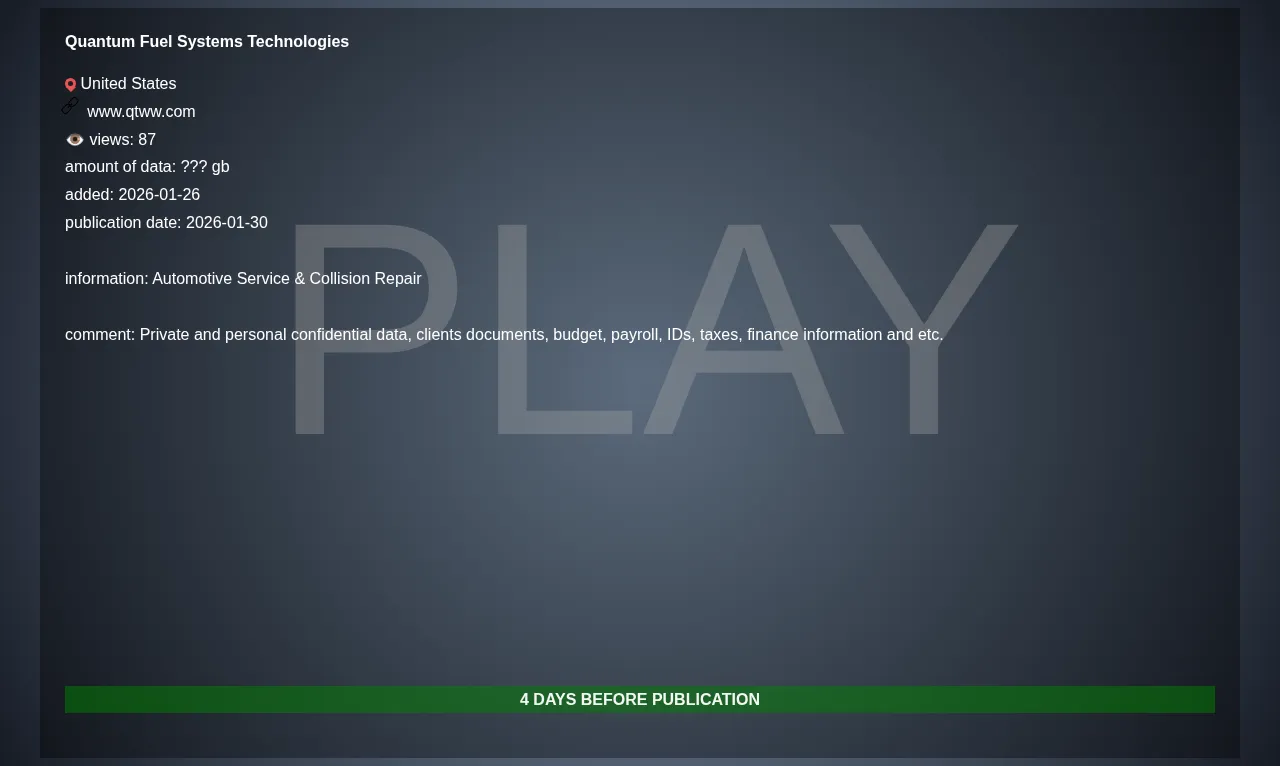The height and width of the screenshot is (766, 1280).
Task: Click the red location pin icon
Action: point(71,85)
